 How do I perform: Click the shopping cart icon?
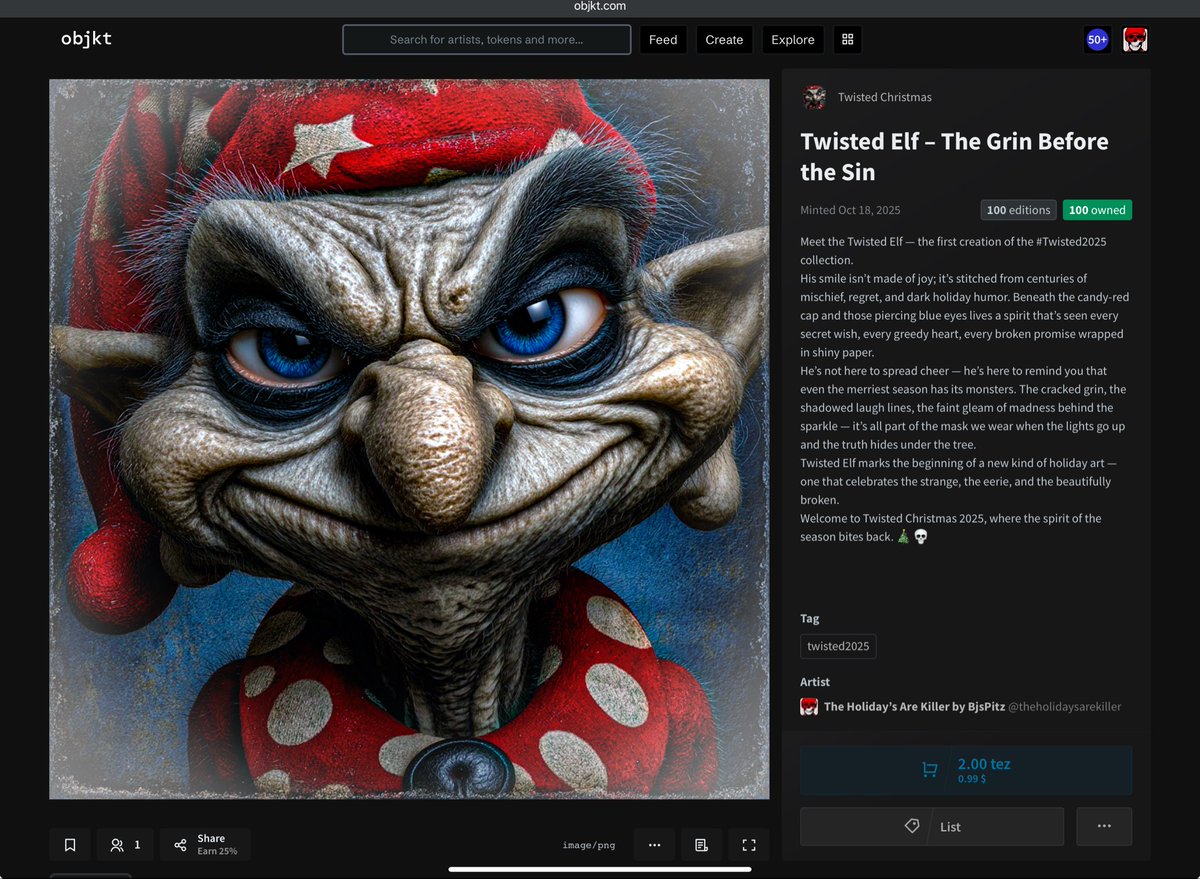pyautogui.click(x=930, y=770)
